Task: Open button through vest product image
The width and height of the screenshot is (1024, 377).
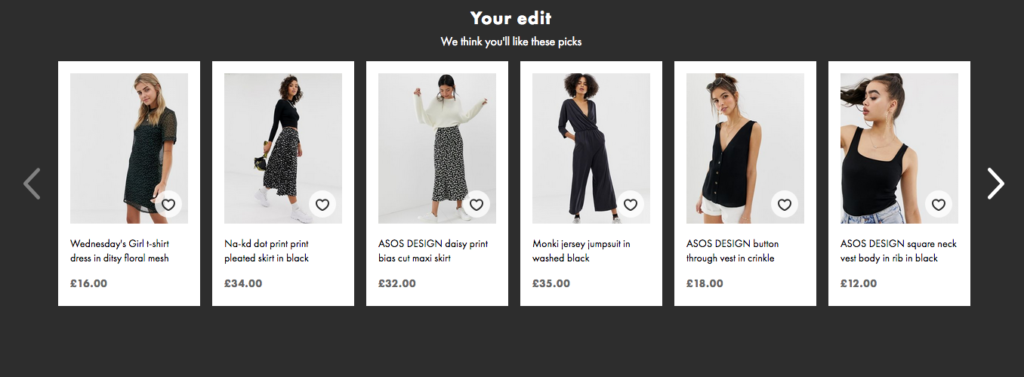Action: coord(745,148)
